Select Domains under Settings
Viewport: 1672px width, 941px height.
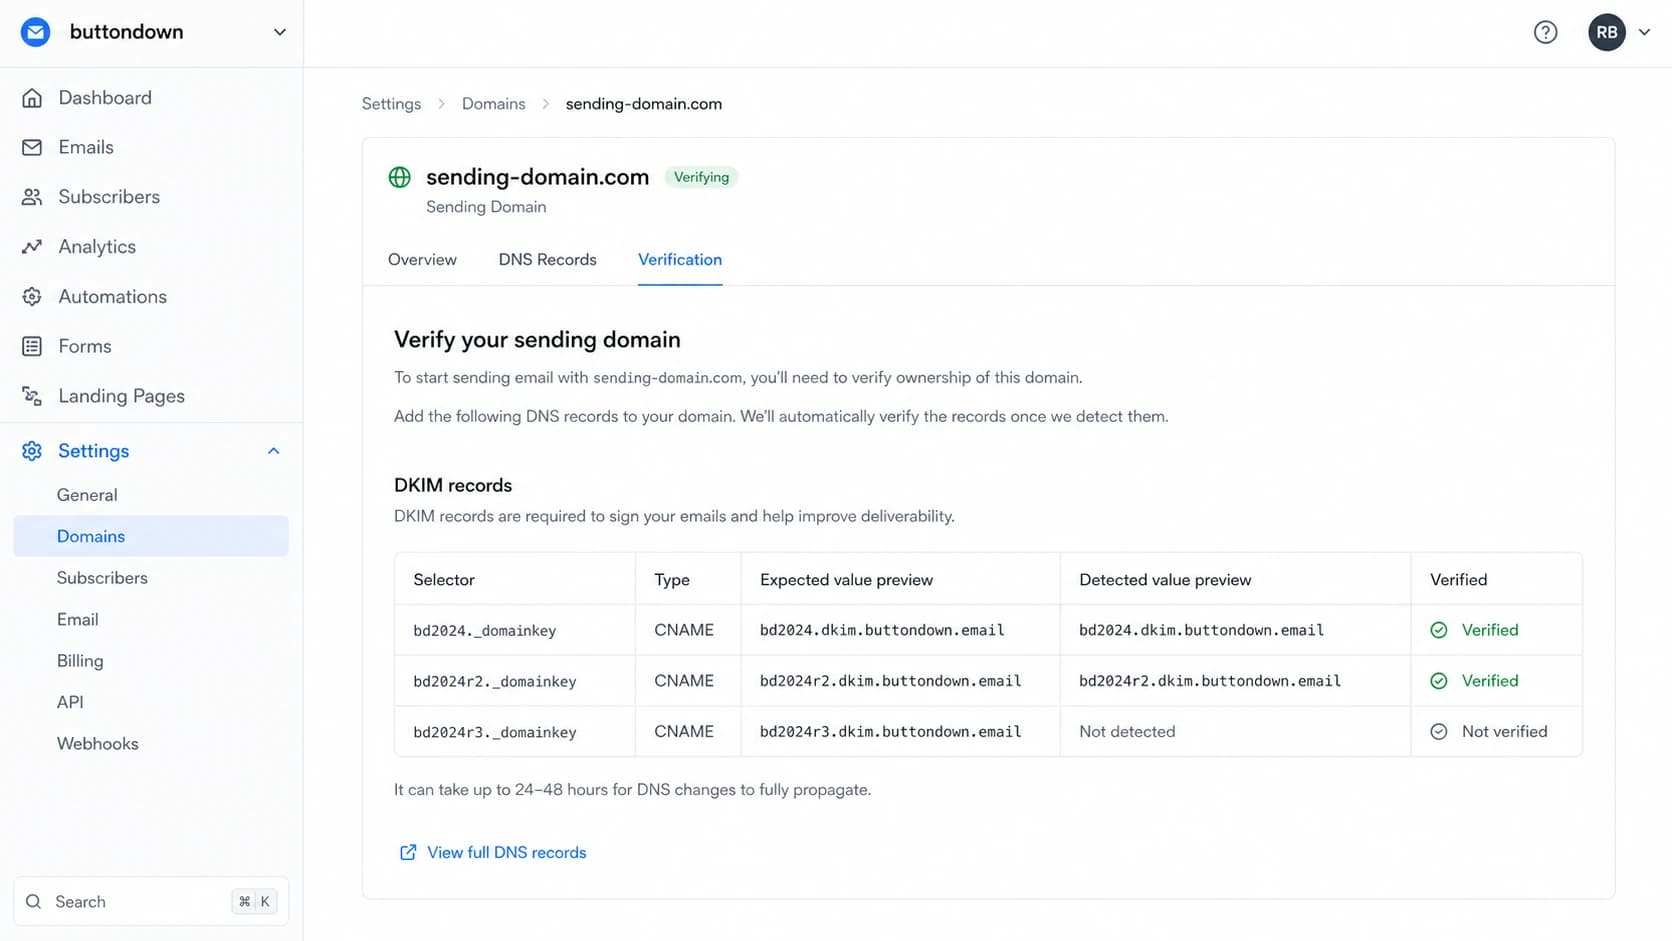point(151,536)
